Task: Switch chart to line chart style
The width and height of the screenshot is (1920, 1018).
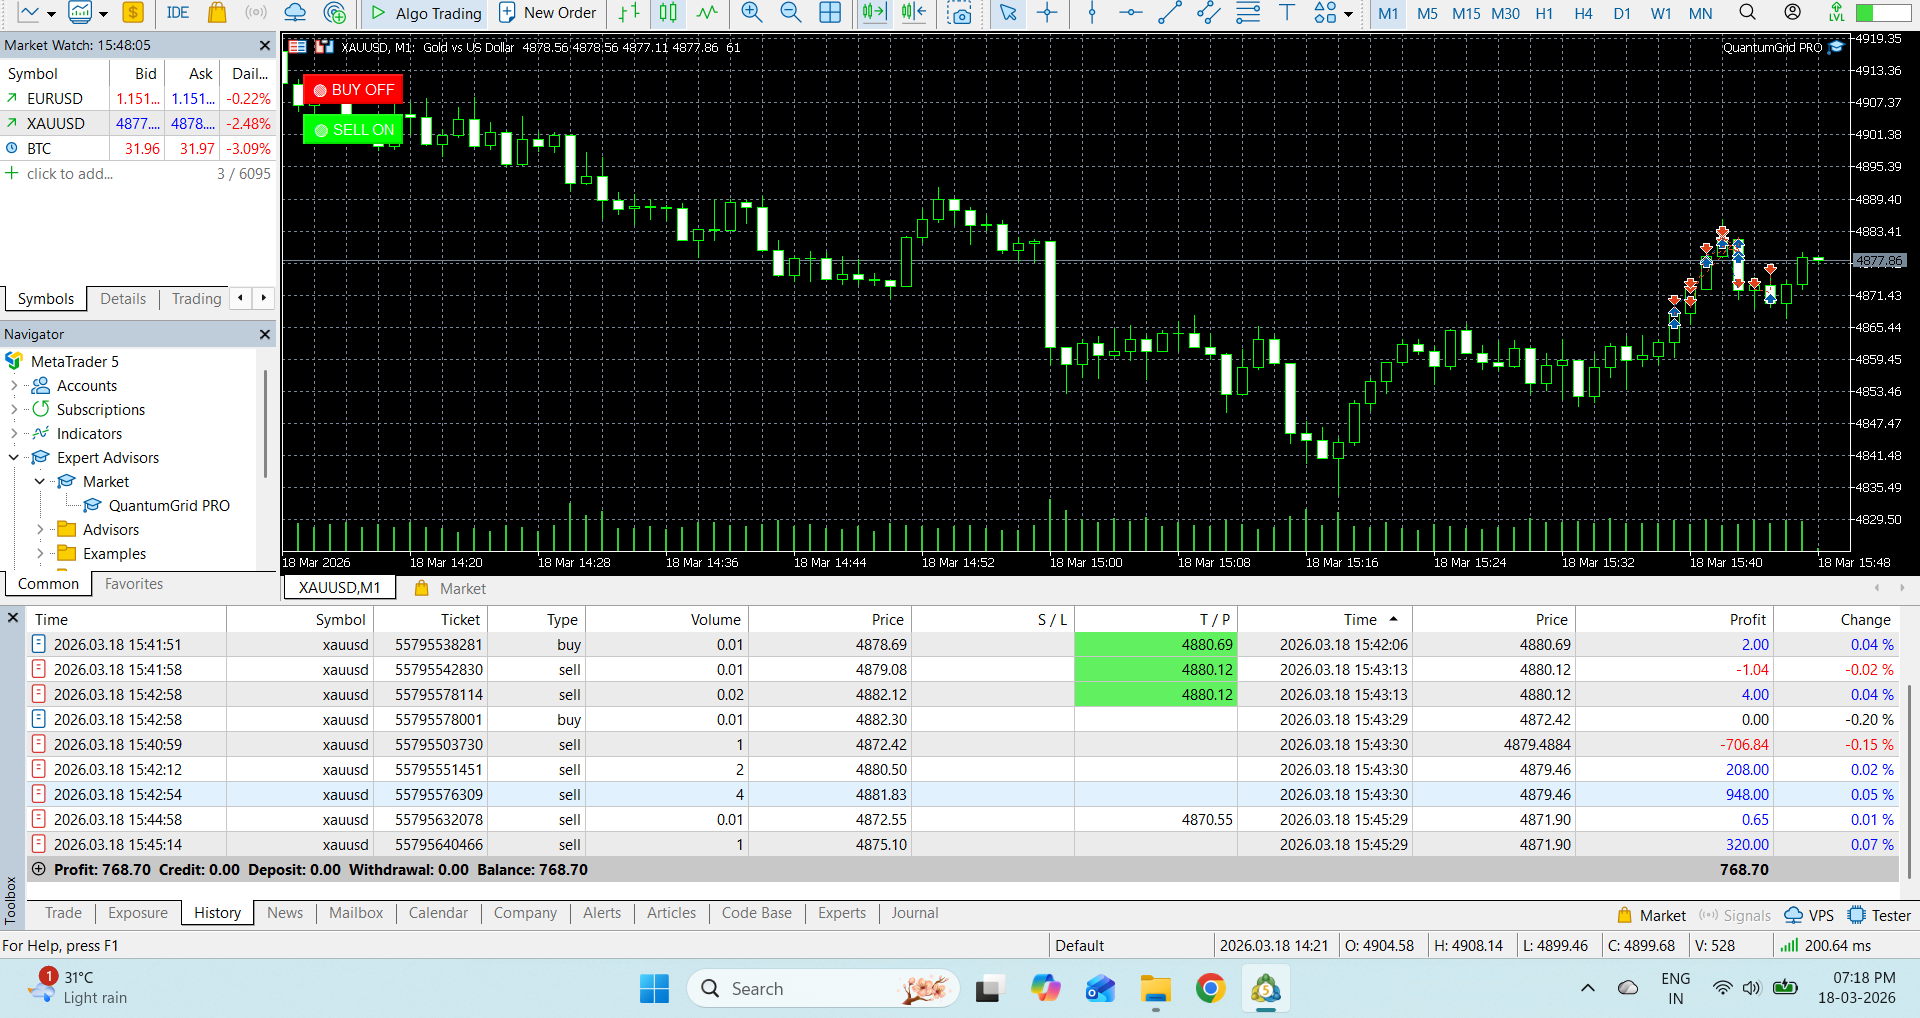Action: point(707,13)
